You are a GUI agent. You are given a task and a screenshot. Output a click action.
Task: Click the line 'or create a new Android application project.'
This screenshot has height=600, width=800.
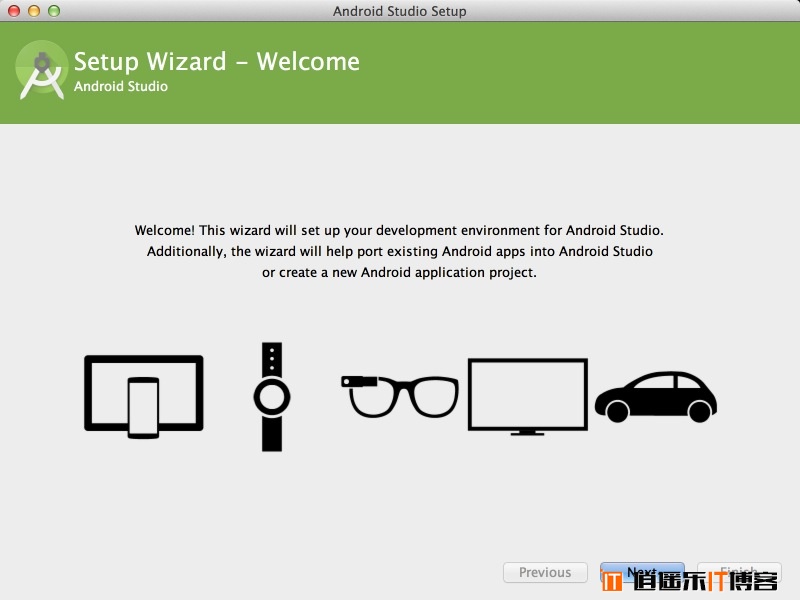coord(399,272)
